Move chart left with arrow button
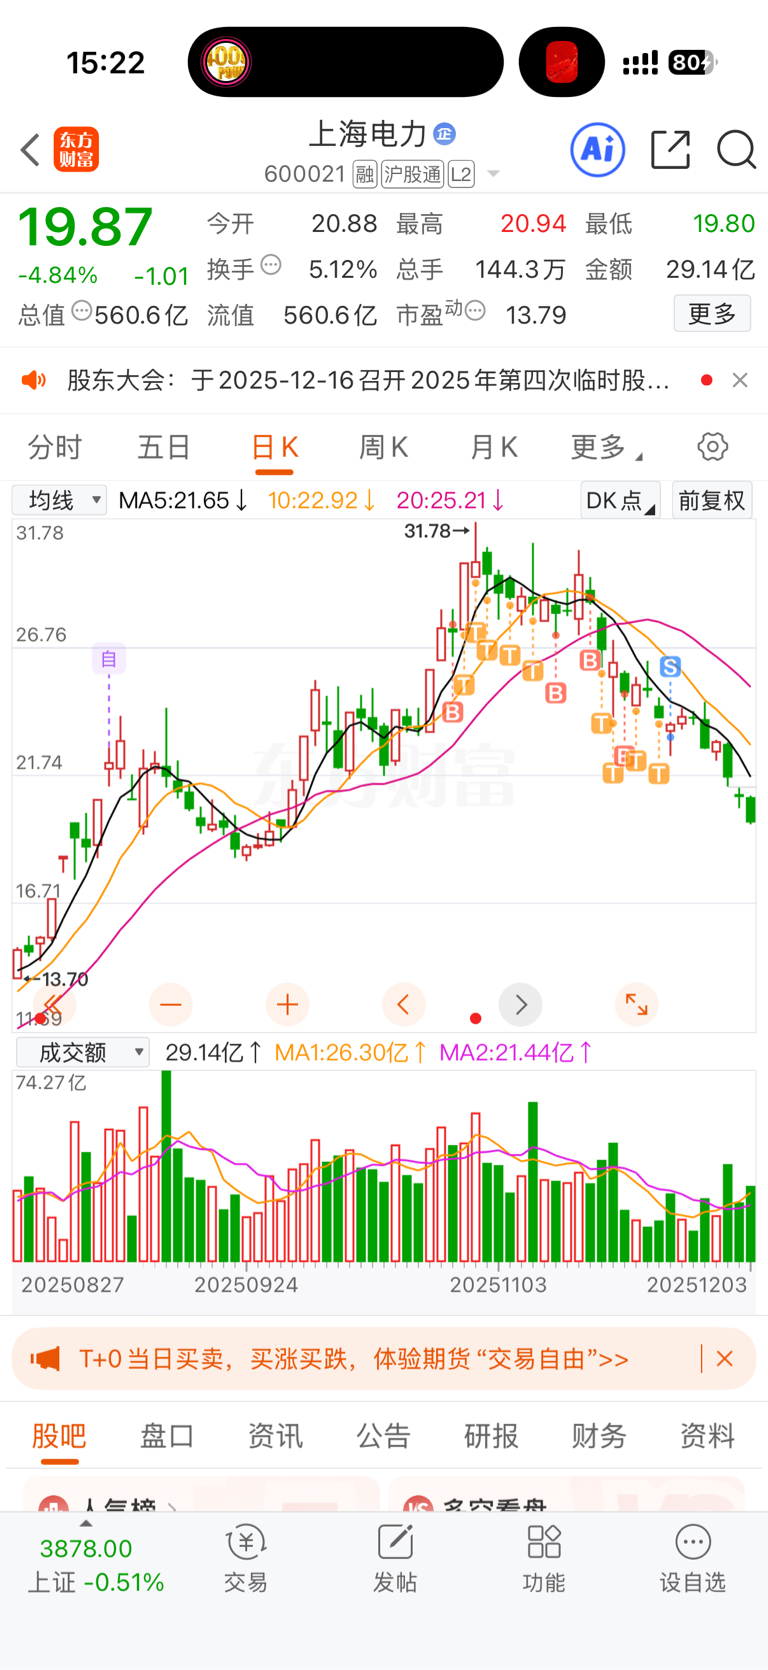The image size is (768, 1670). click(404, 1004)
